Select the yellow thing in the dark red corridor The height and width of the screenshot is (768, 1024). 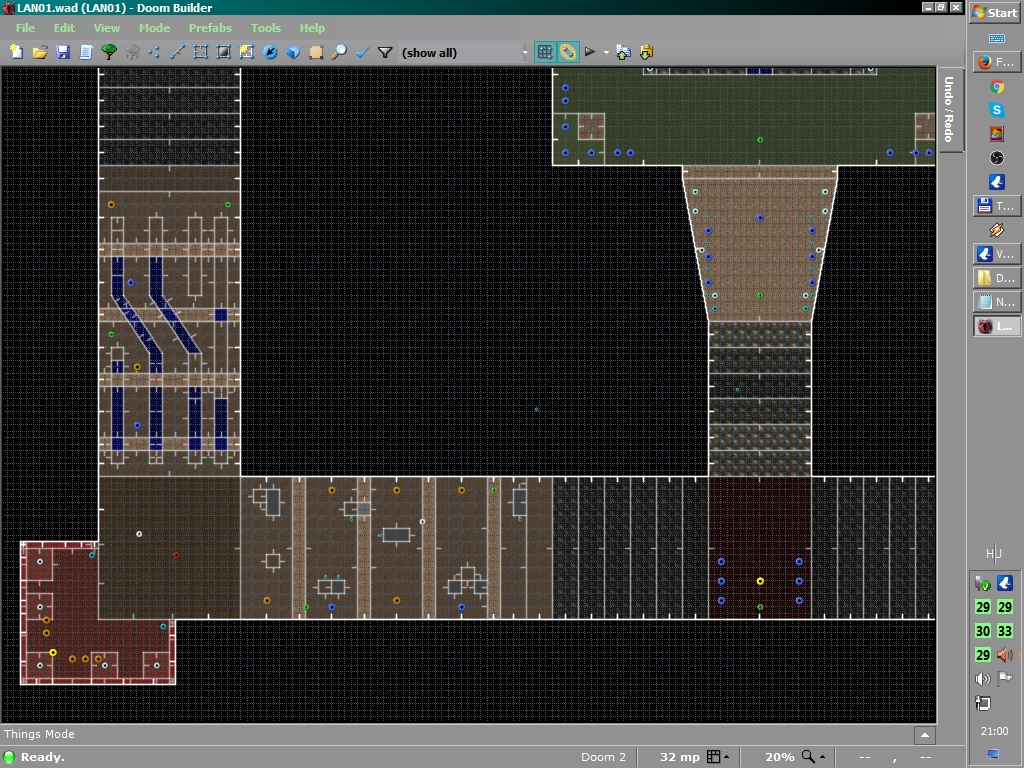coord(760,581)
